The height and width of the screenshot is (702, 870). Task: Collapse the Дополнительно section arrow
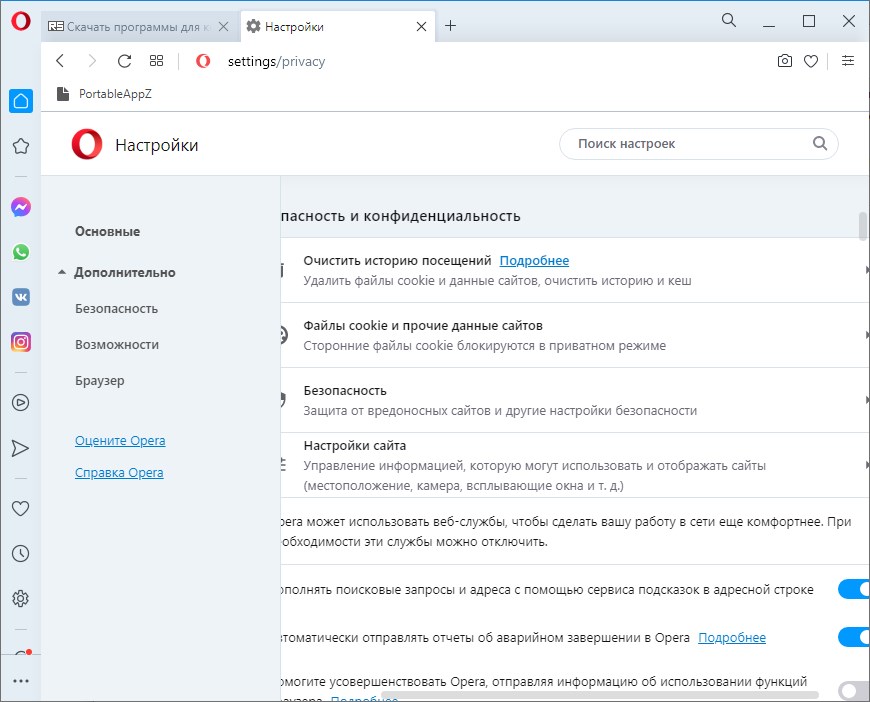(62, 272)
